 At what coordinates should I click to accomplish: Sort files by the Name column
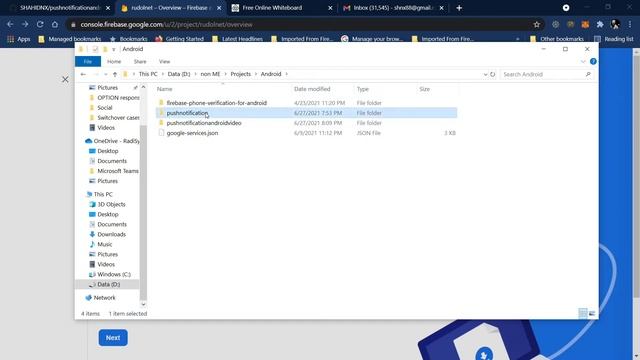(x=164, y=89)
